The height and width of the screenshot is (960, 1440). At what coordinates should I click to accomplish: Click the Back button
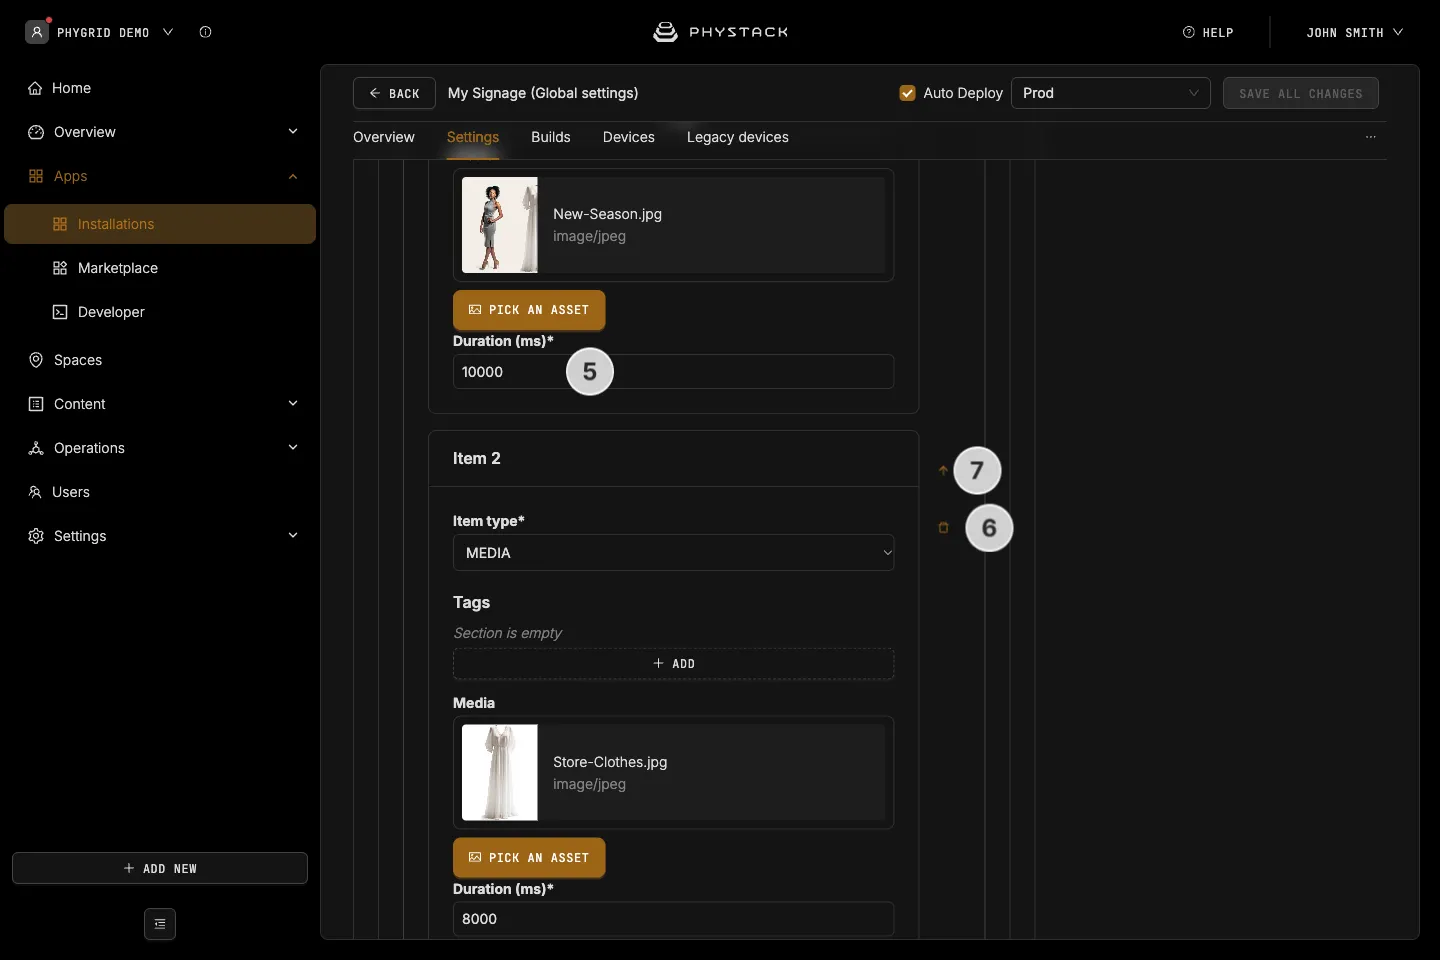tap(394, 93)
